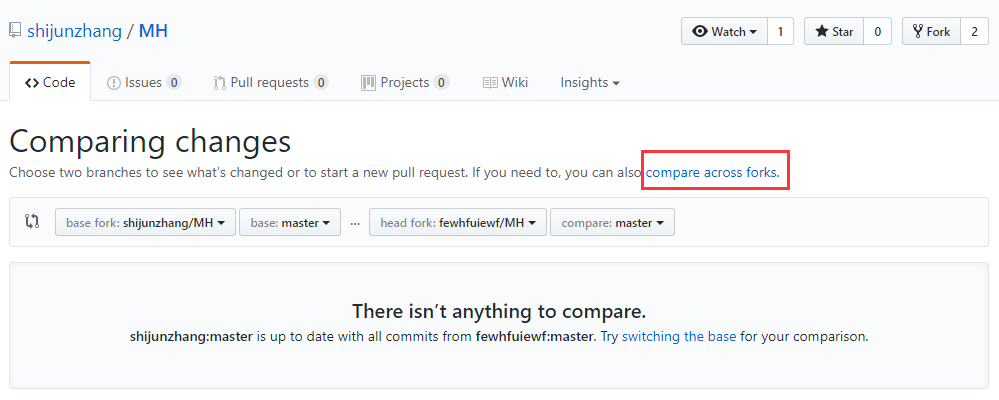Click the Wiki book icon
Viewport: 999px width, 400px height.
[x=490, y=83]
